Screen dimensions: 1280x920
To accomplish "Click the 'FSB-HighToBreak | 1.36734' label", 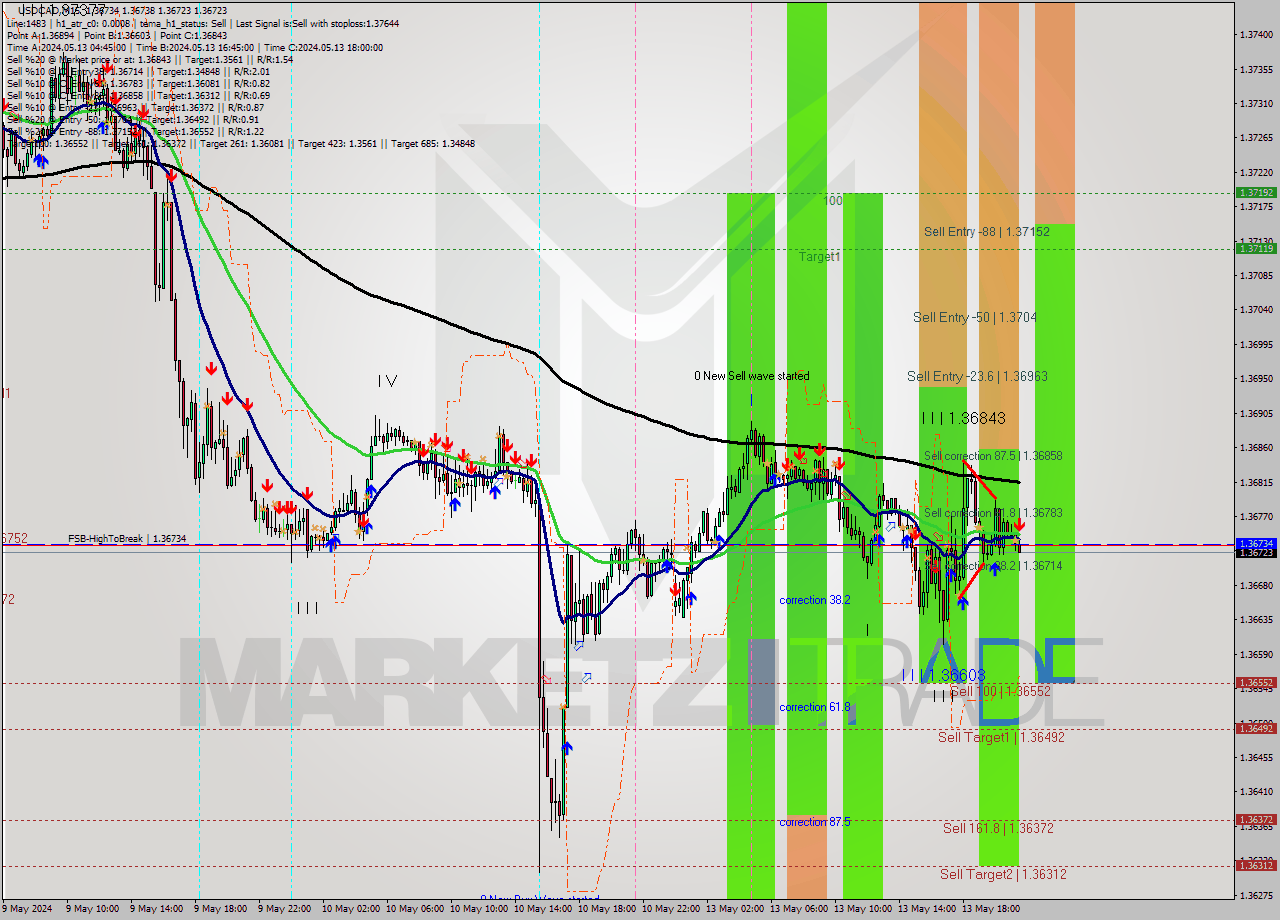I will pos(127,538).
